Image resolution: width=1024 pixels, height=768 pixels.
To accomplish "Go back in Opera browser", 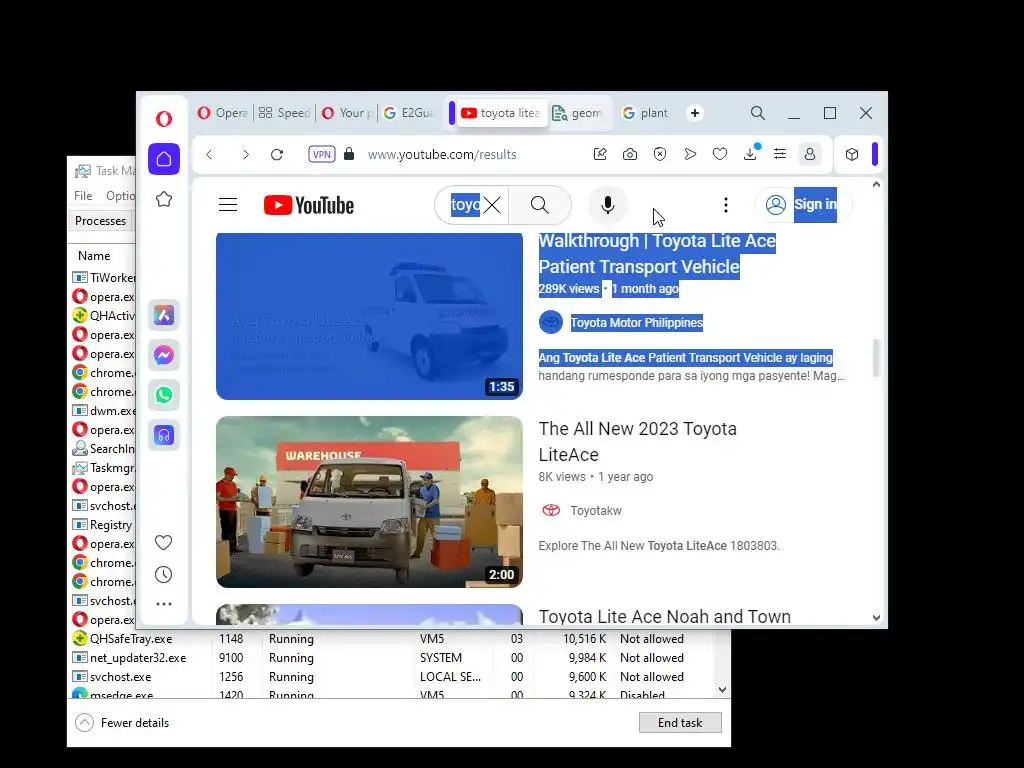I will pos(209,155).
